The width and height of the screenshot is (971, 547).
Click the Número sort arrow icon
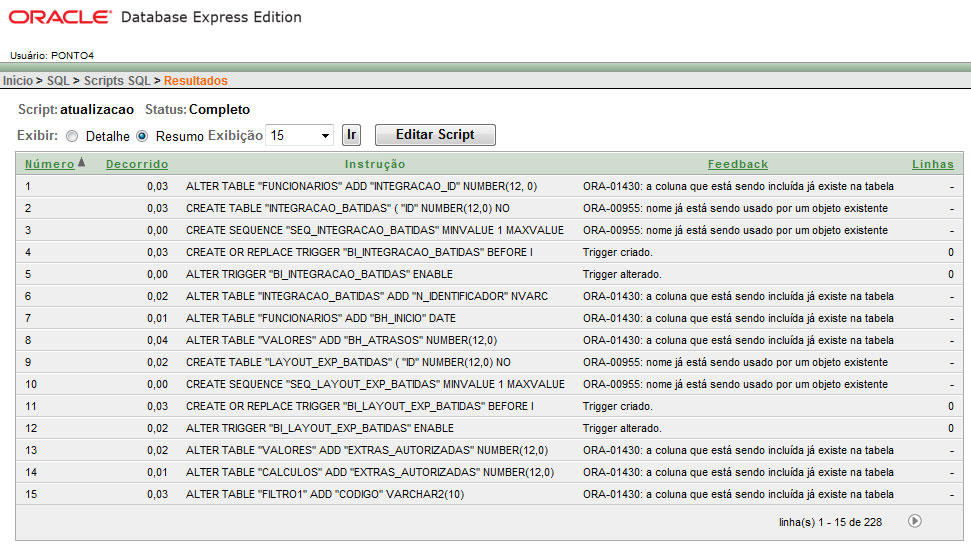[82, 163]
